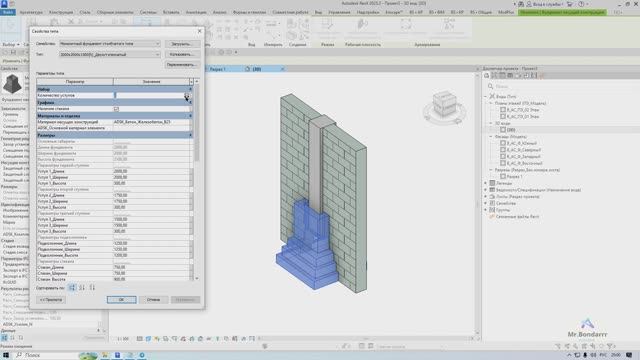Click the family type preview thumbnail

(x=12, y=84)
